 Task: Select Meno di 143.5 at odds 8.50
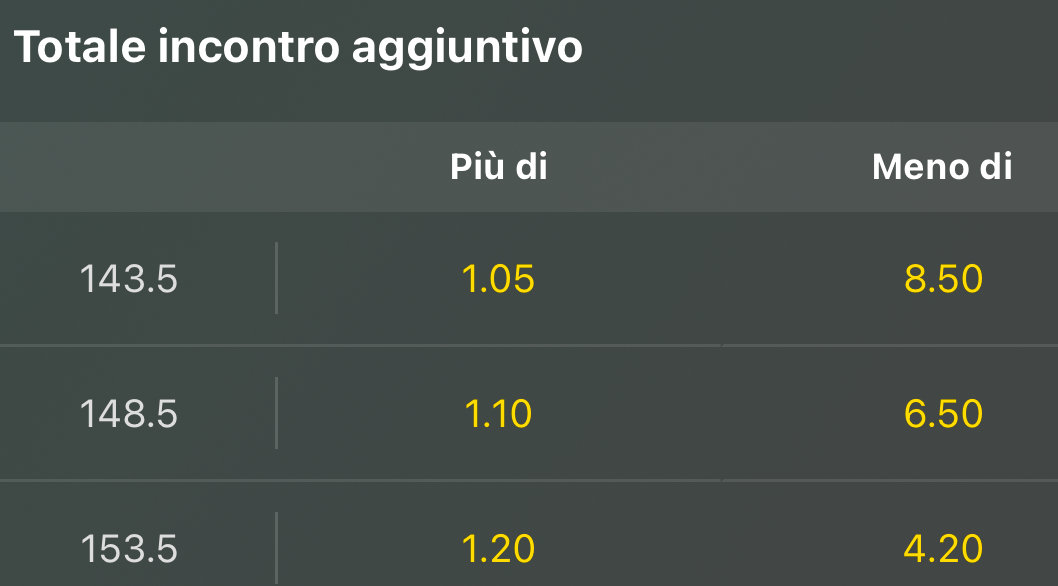point(943,279)
